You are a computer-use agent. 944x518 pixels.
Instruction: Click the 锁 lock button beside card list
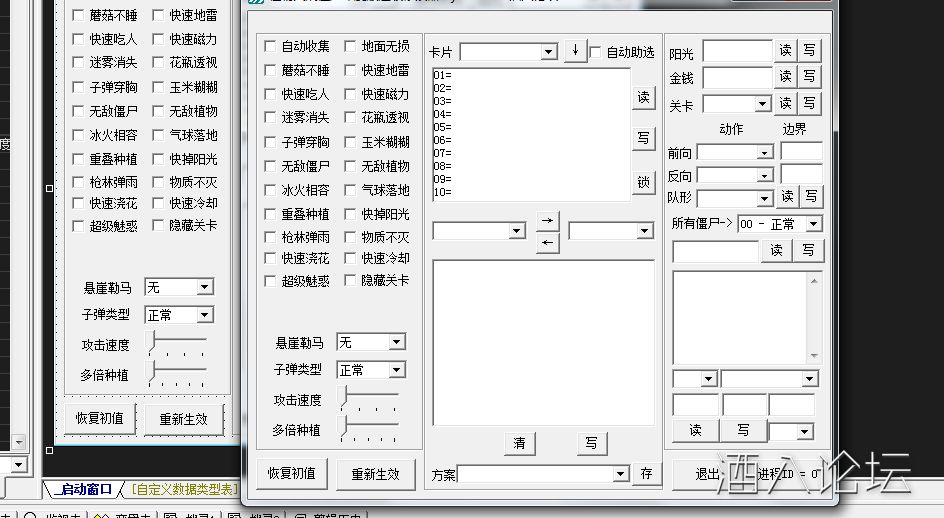pos(643,182)
